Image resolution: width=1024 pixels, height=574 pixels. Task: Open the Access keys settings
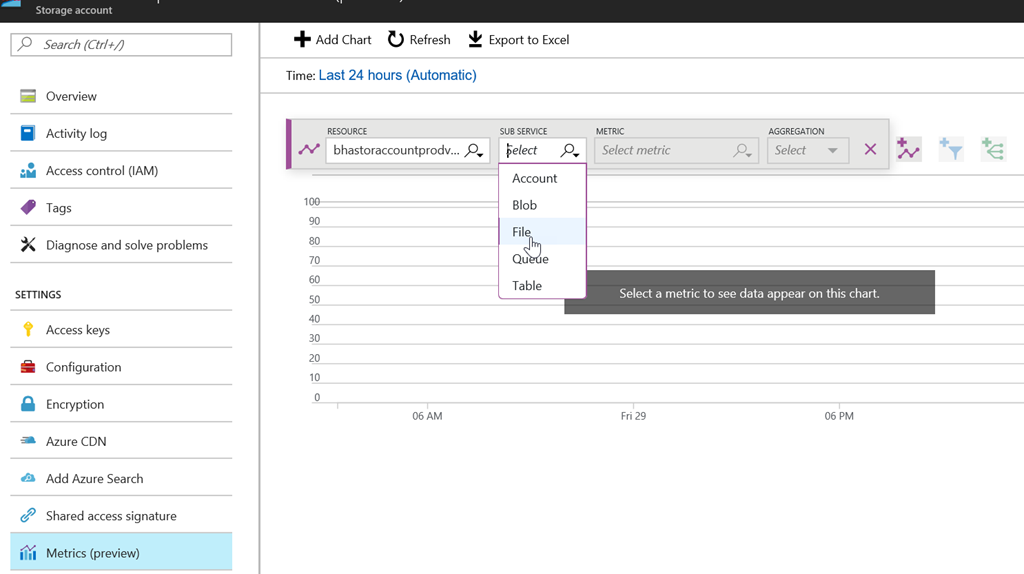pos(78,330)
